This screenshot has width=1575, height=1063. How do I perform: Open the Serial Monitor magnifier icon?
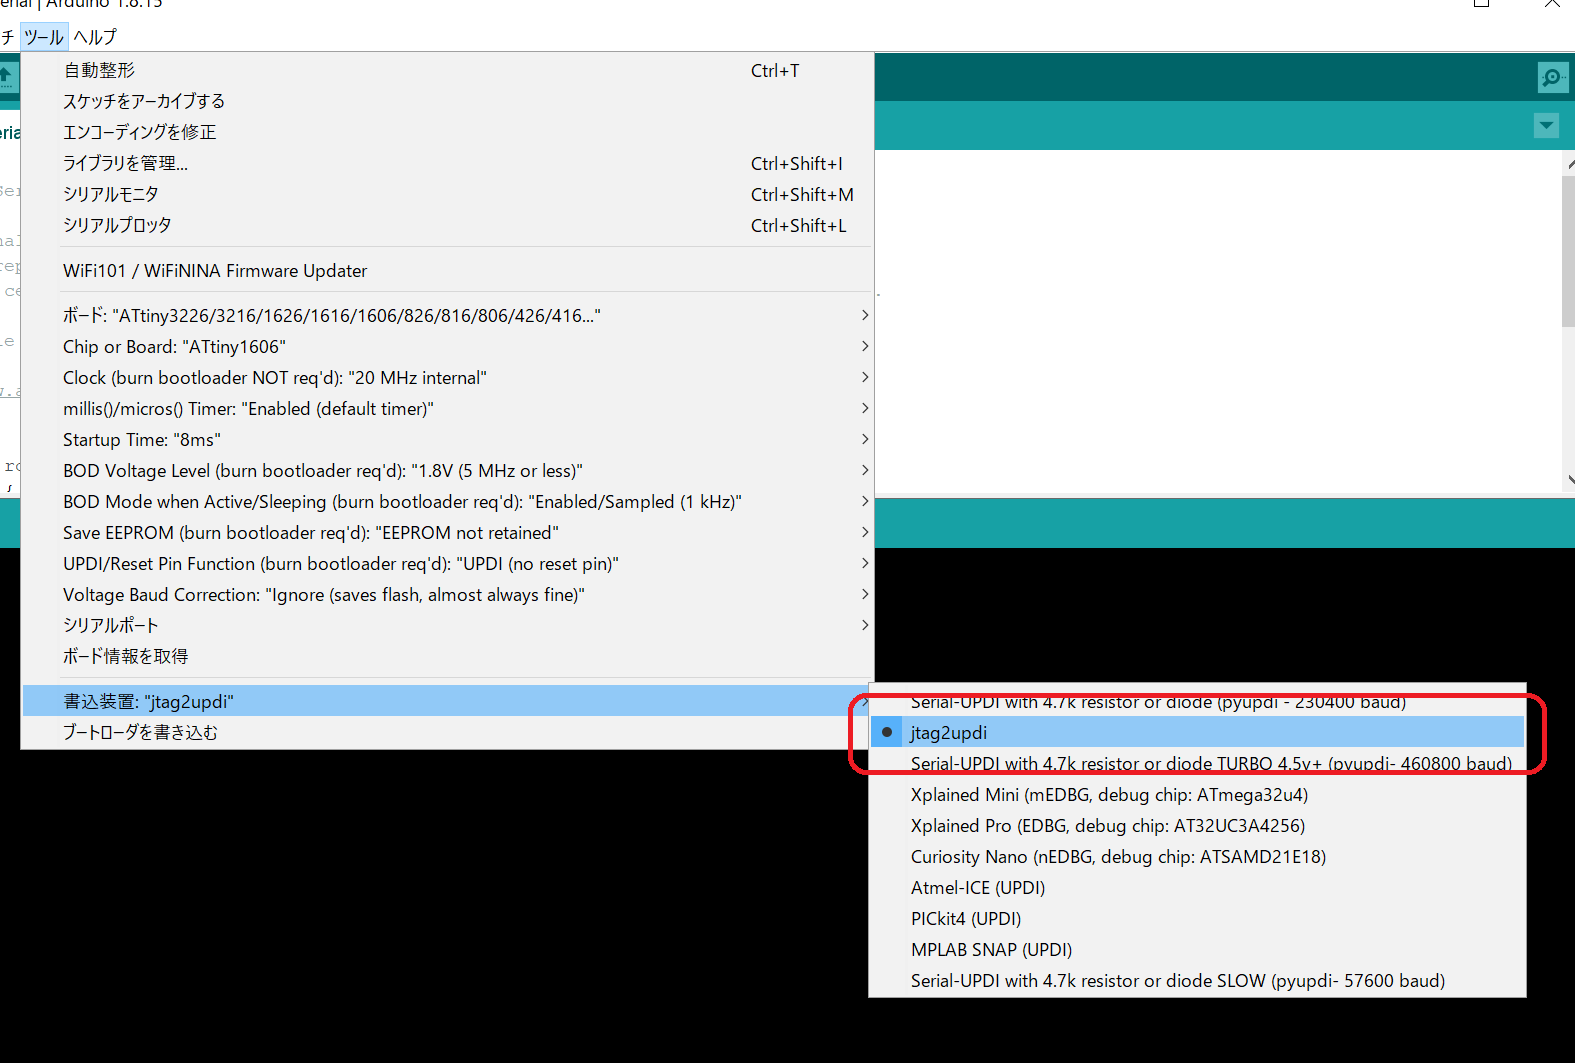click(1552, 77)
